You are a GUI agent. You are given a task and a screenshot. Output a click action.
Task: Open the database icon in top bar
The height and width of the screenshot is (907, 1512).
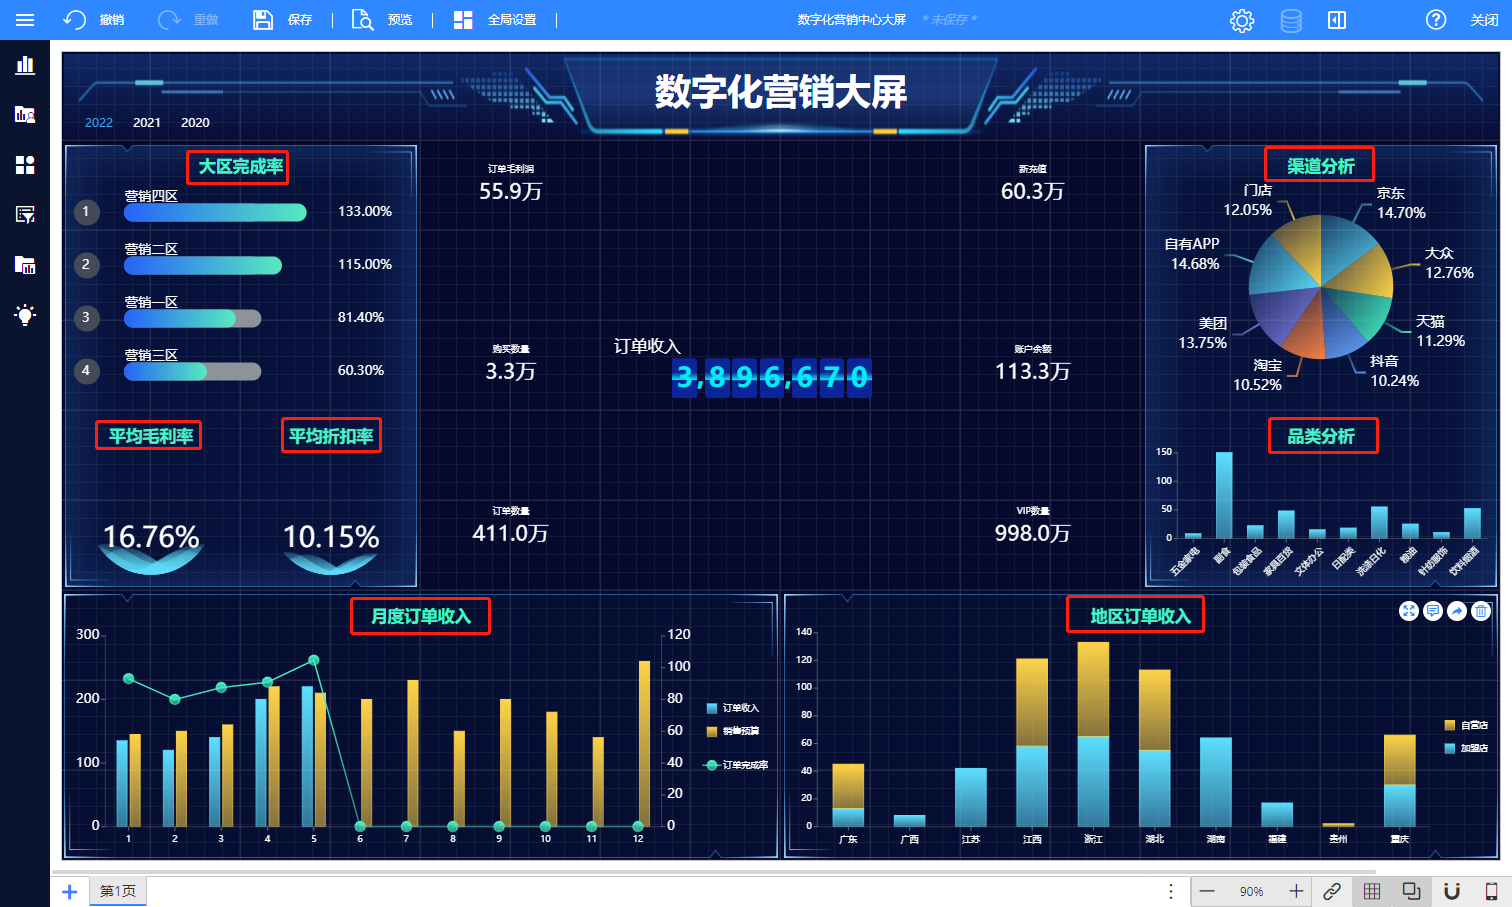point(1291,20)
